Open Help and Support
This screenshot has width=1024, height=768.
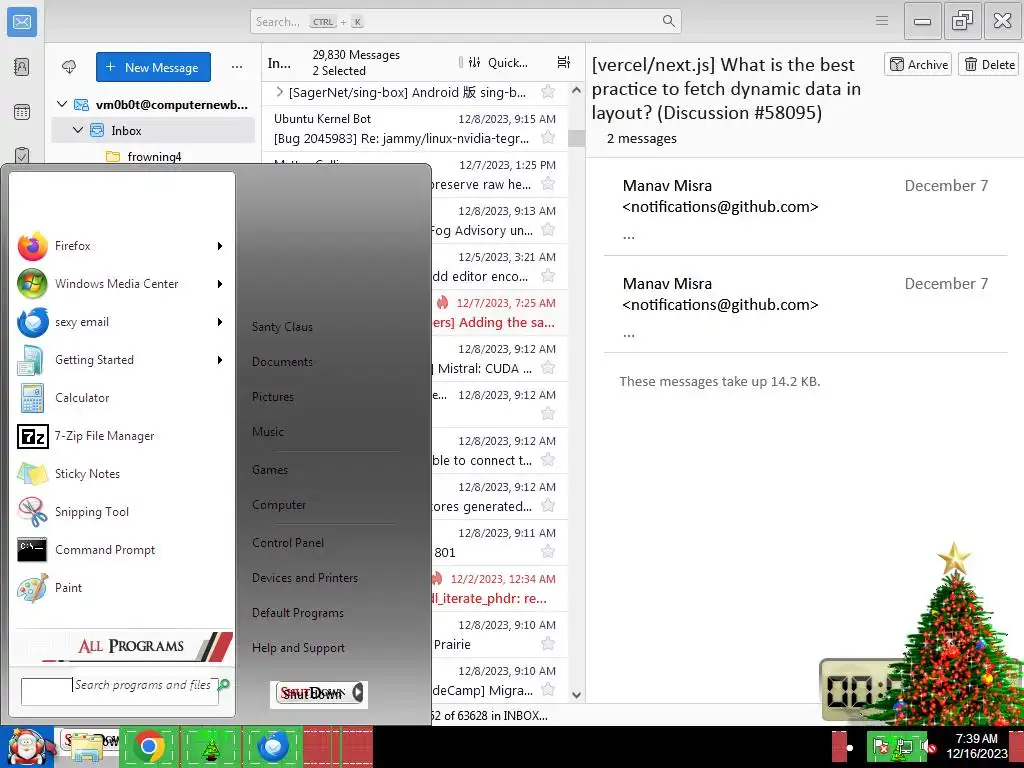[298, 648]
